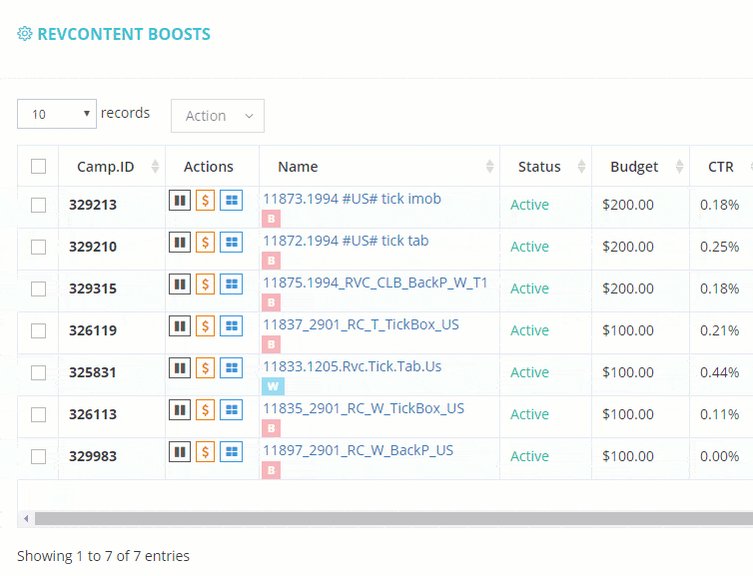Pause campaign 325831
753x576 pixels.
point(180,368)
